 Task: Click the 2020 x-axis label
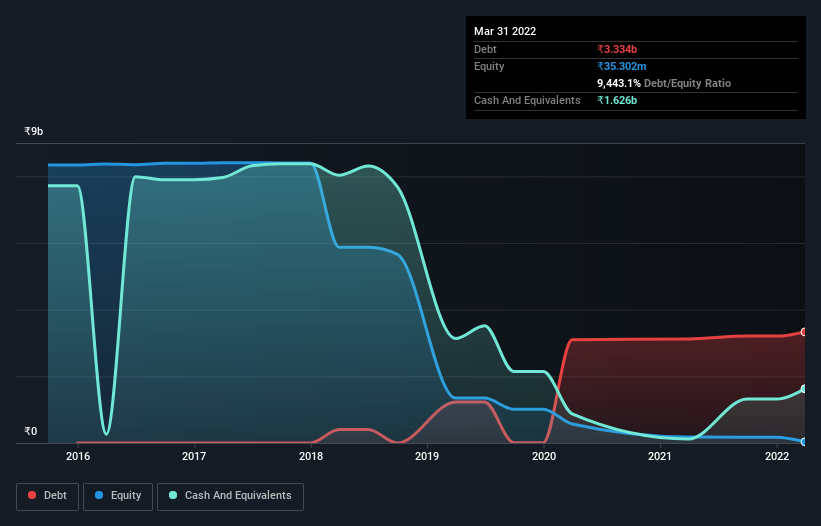click(x=544, y=456)
